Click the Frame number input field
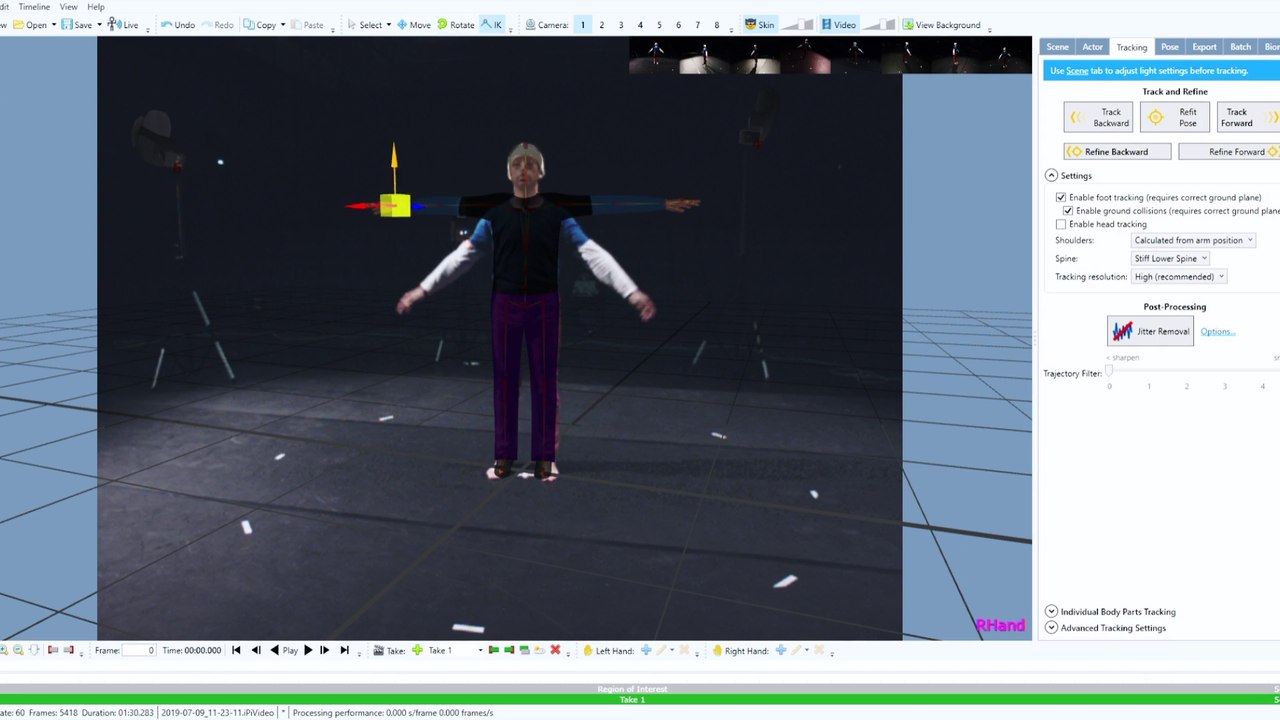This screenshot has width=1280, height=720. (x=139, y=650)
